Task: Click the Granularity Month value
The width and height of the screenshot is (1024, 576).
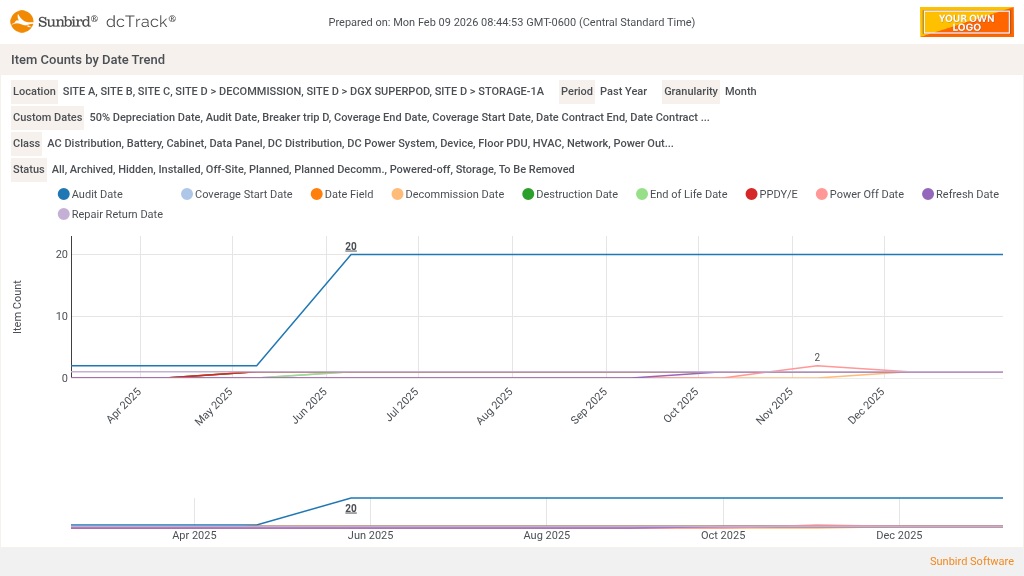Action: tap(740, 91)
